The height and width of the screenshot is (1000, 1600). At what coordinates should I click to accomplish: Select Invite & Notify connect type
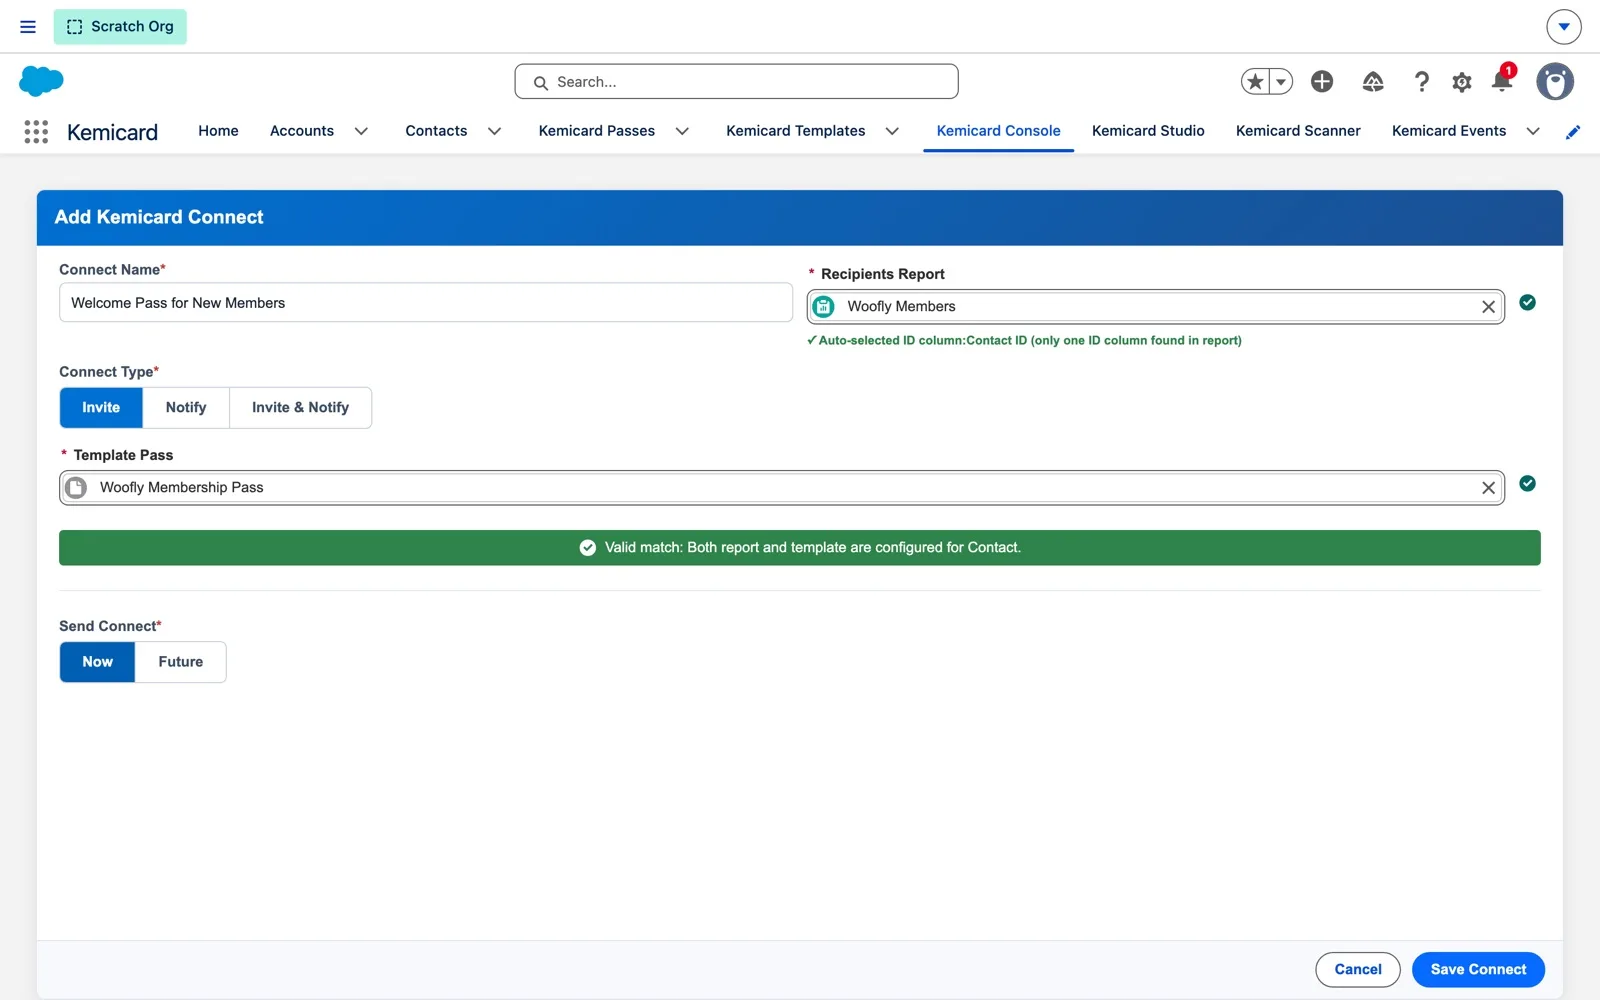pyautogui.click(x=300, y=408)
